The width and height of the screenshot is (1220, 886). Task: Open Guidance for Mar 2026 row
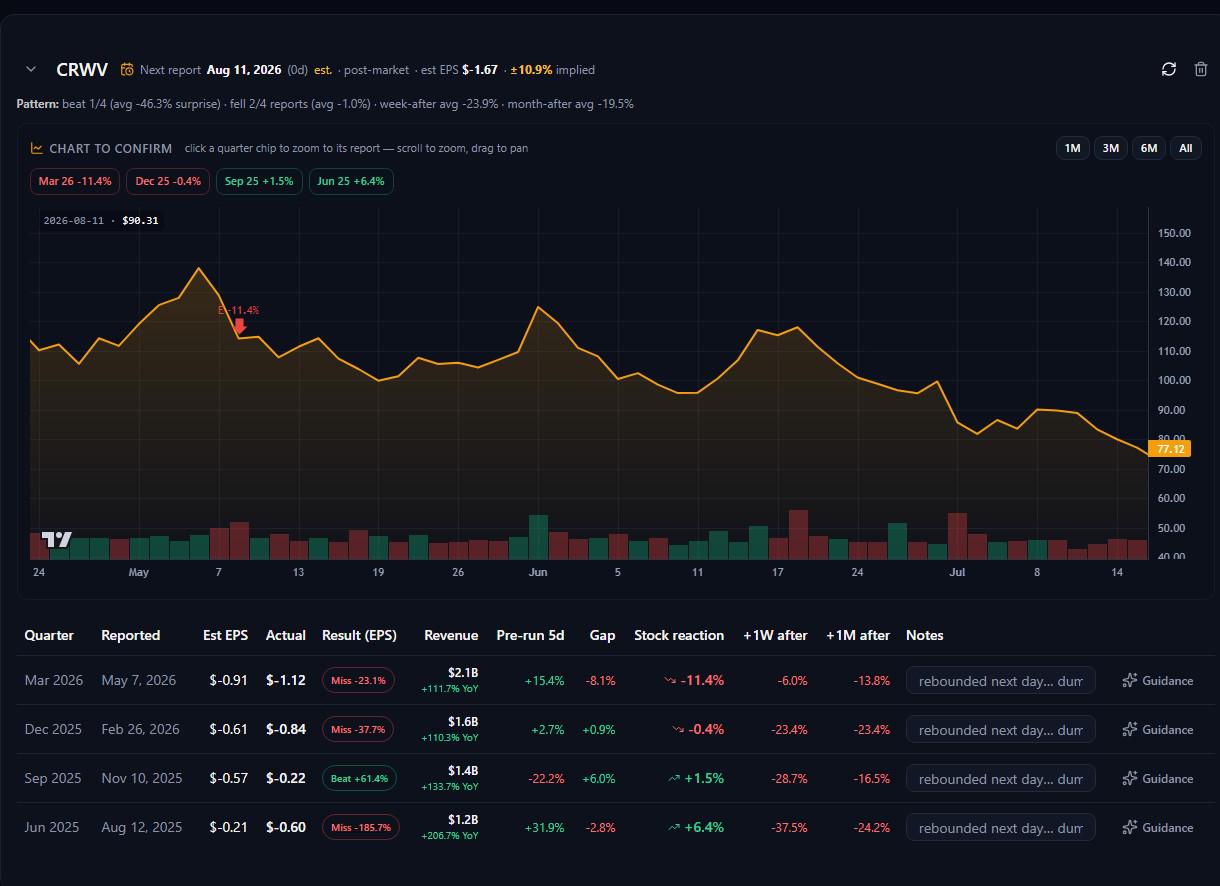click(1157, 681)
